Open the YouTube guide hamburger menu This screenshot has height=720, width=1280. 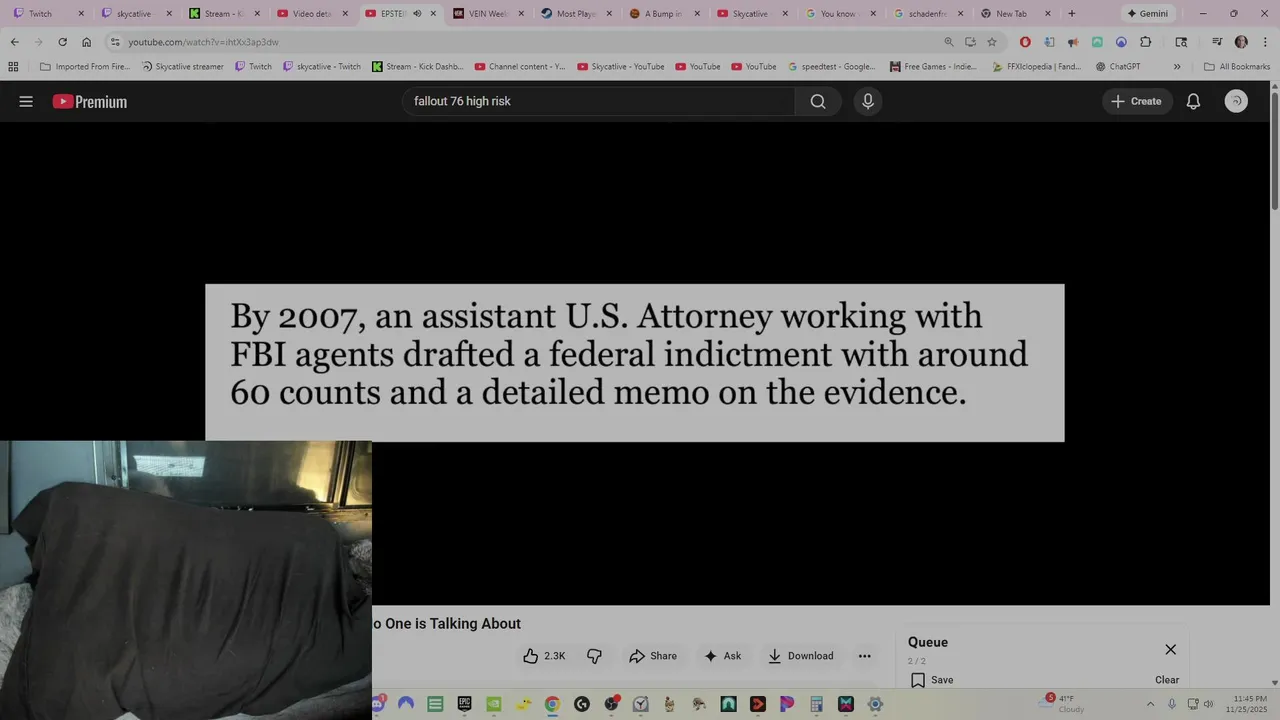(26, 101)
